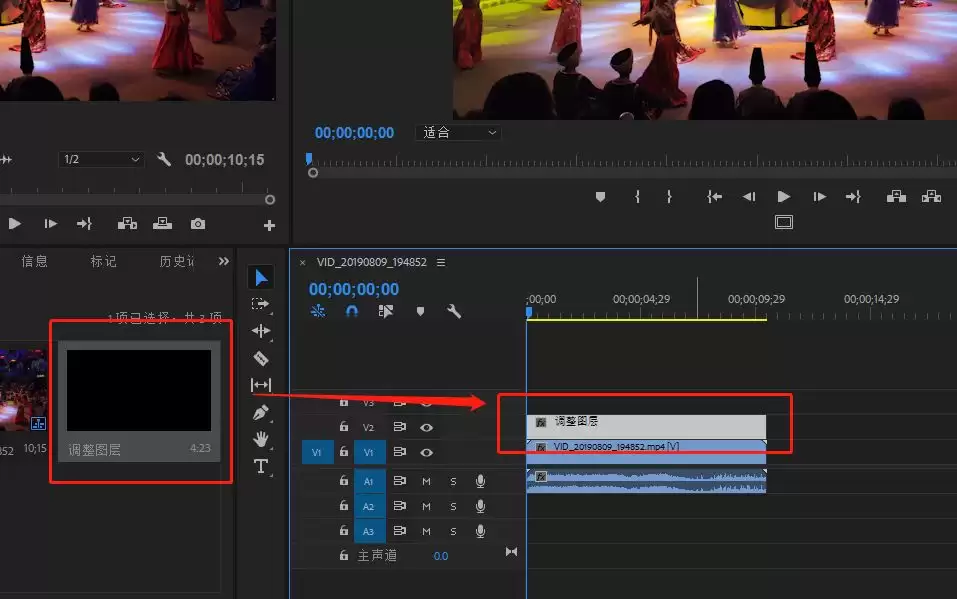
Task: Switch to the 历史记录 tab
Action: click(177, 261)
